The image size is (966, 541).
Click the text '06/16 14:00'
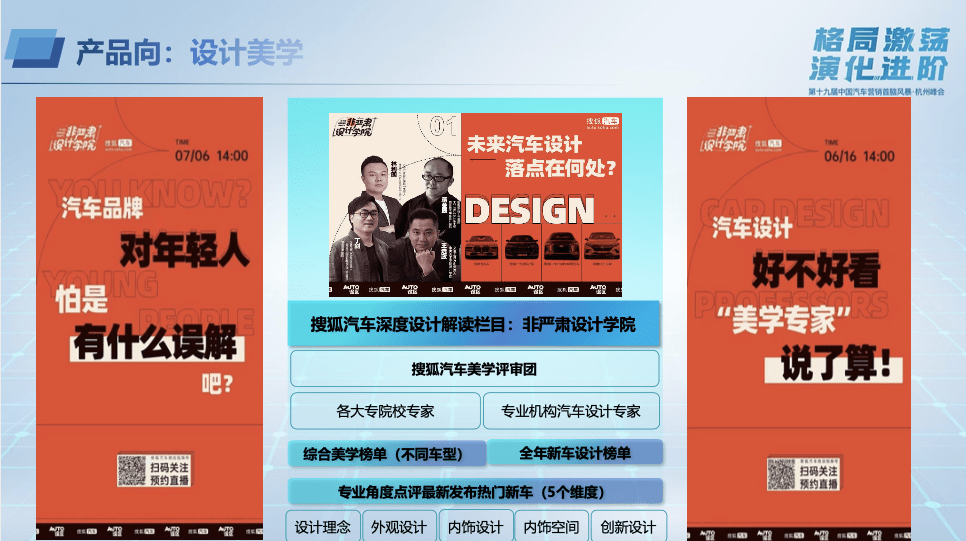click(859, 156)
